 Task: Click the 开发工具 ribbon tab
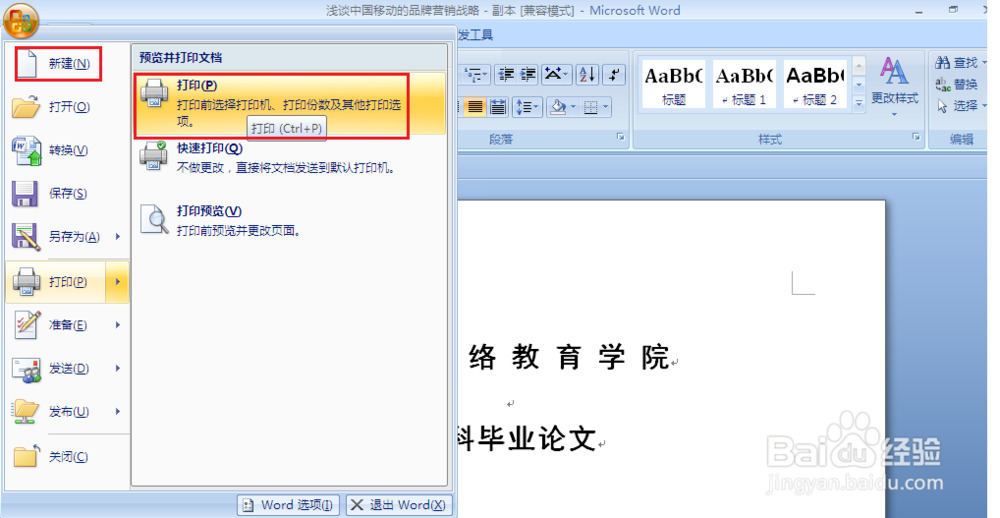pyautogui.click(x=475, y=34)
